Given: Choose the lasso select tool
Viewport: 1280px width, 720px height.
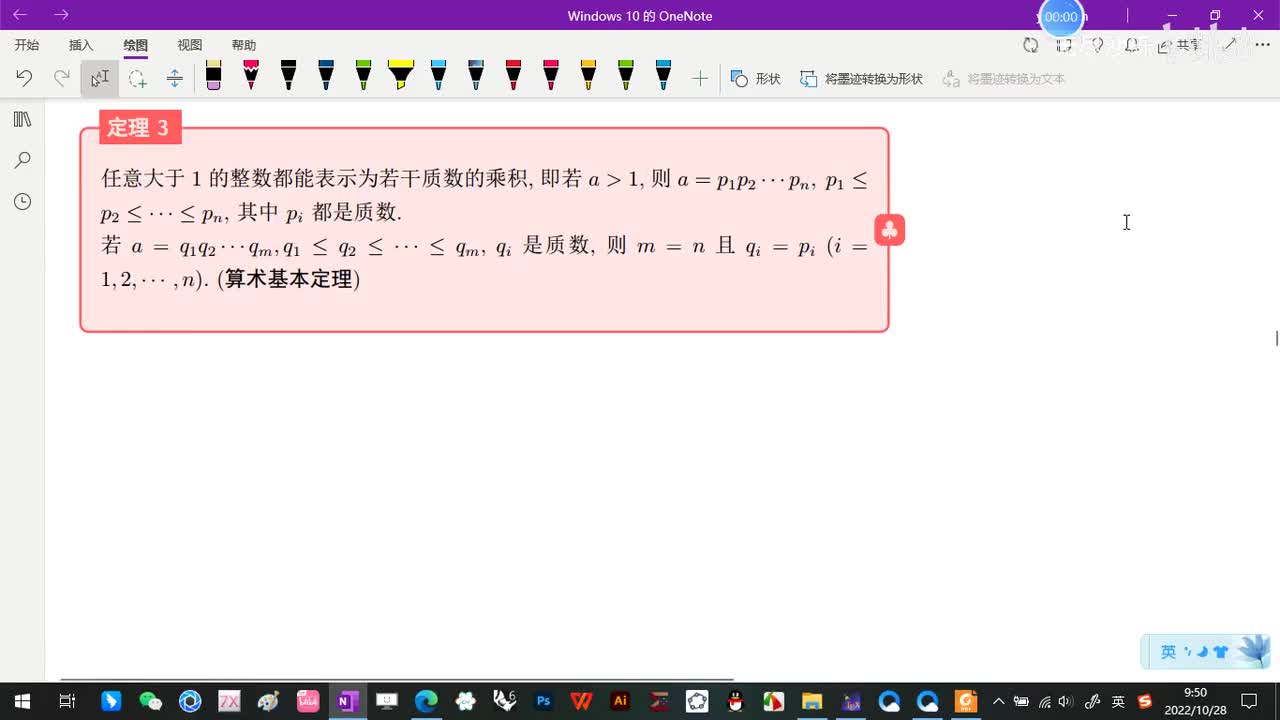Looking at the screenshot, I should point(137,78).
